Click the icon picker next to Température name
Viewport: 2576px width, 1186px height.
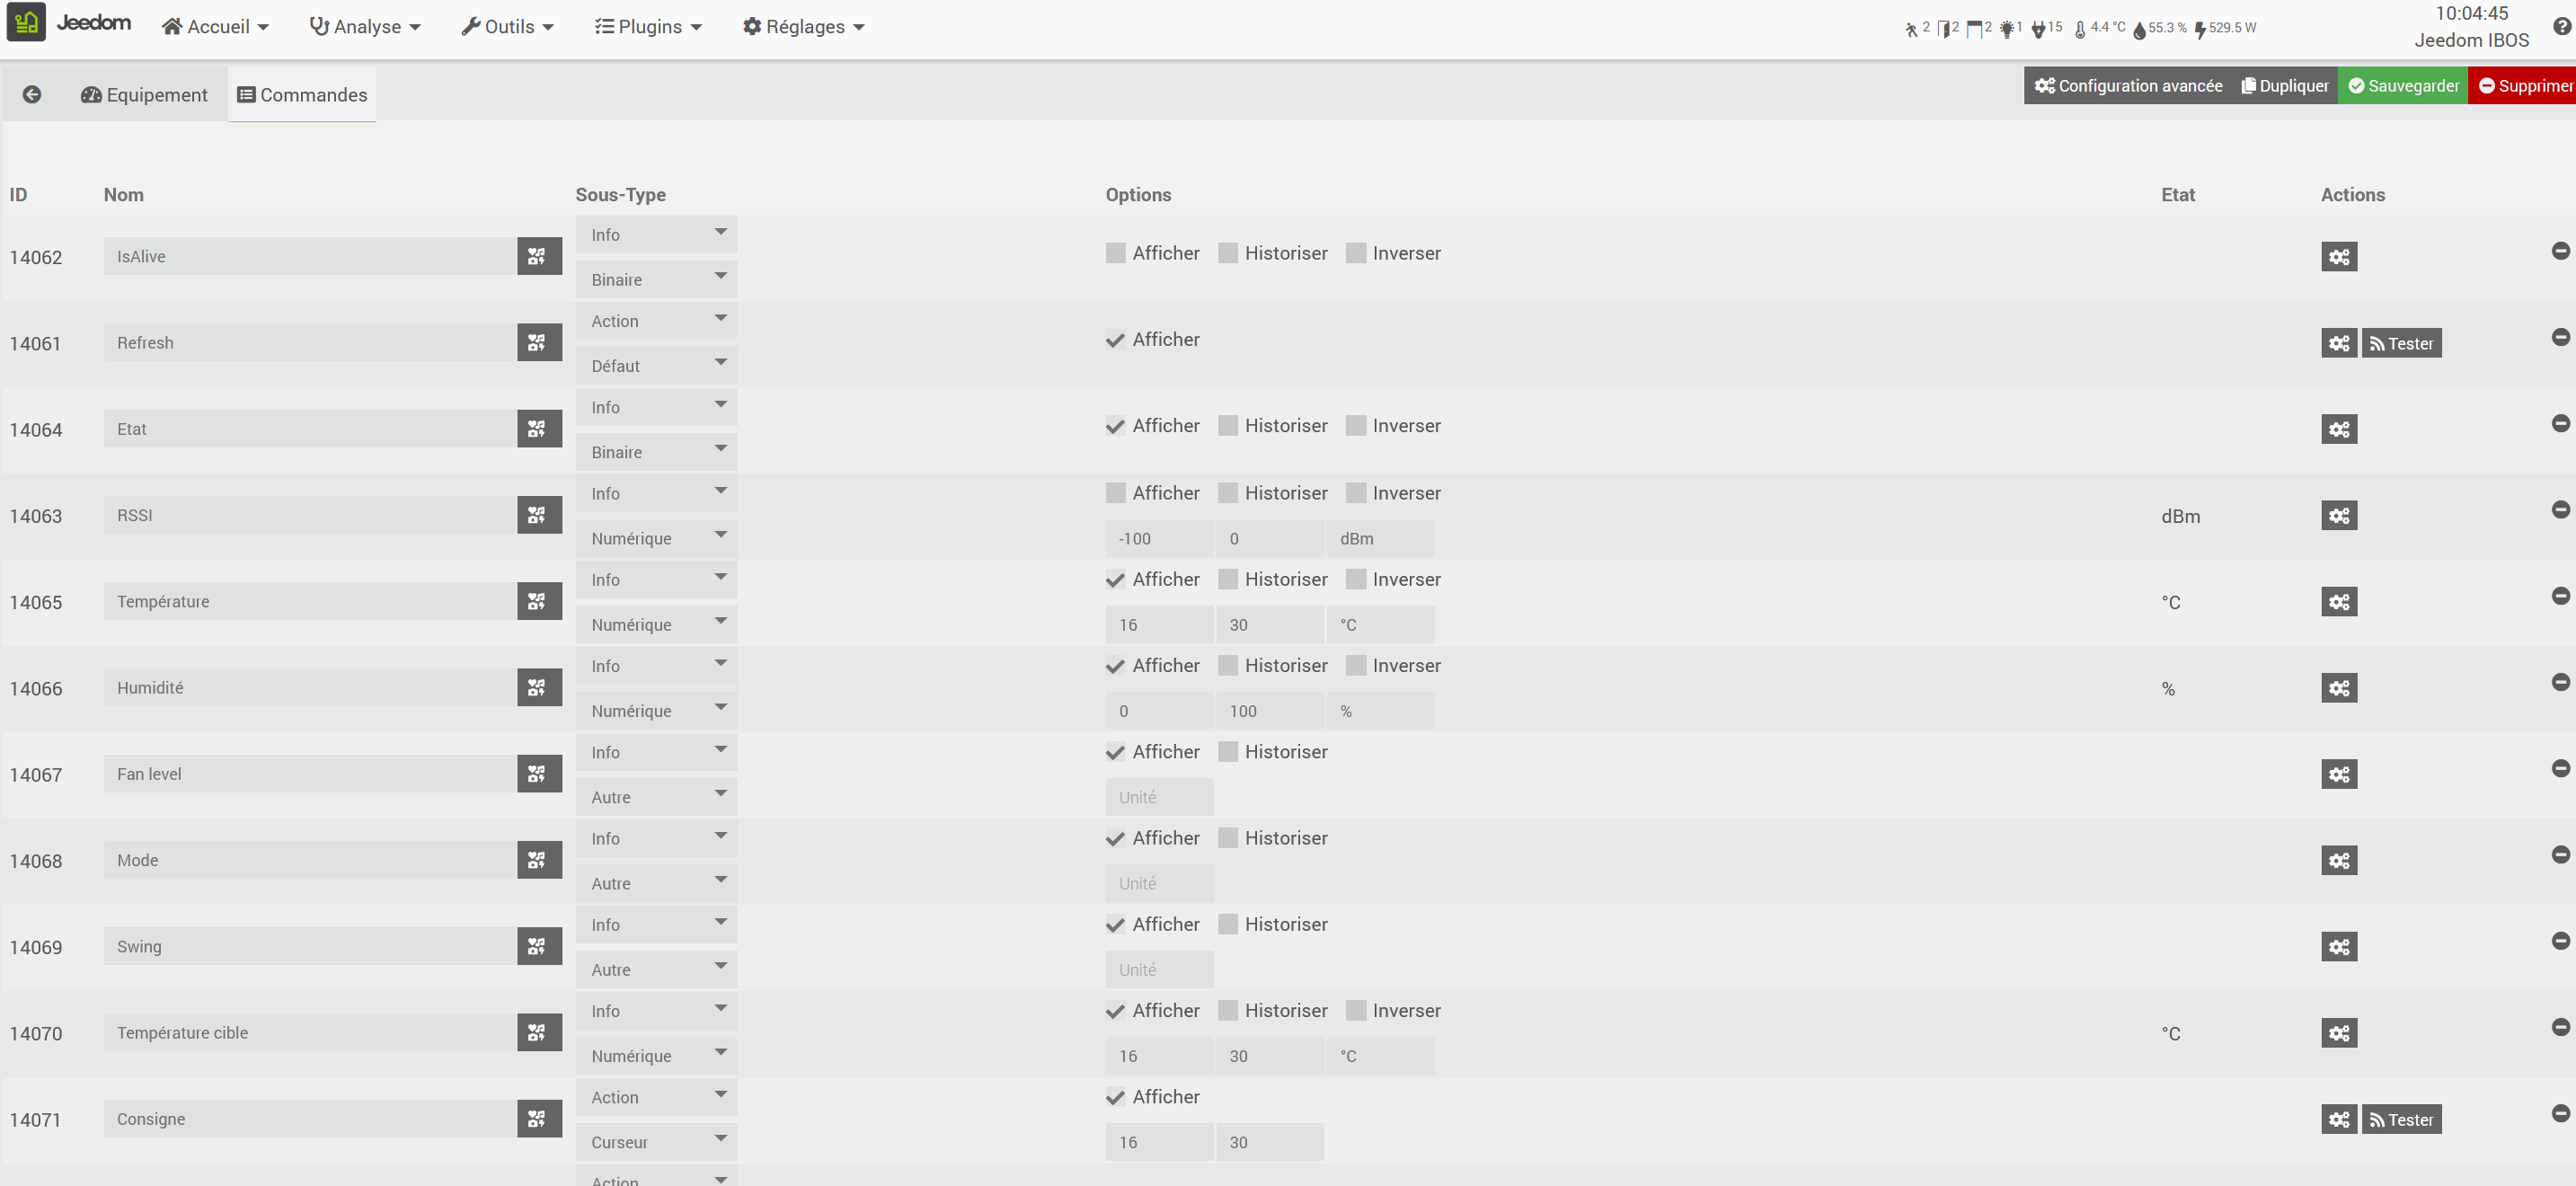click(538, 601)
